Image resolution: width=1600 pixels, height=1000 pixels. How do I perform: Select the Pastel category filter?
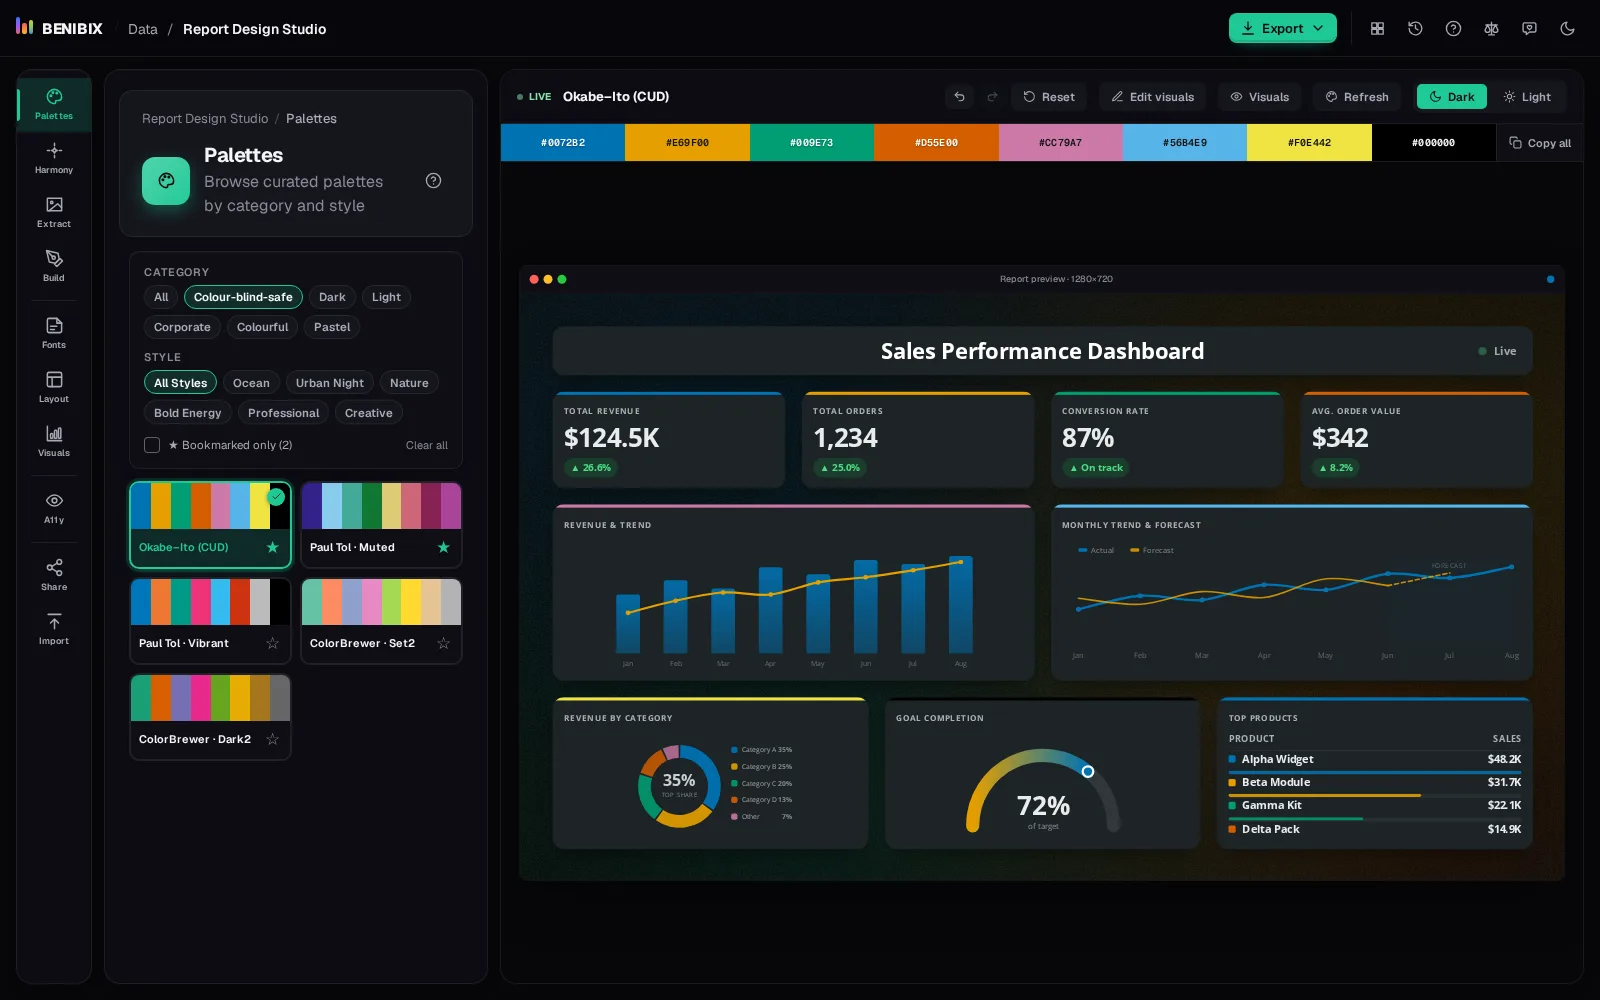click(332, 327)
